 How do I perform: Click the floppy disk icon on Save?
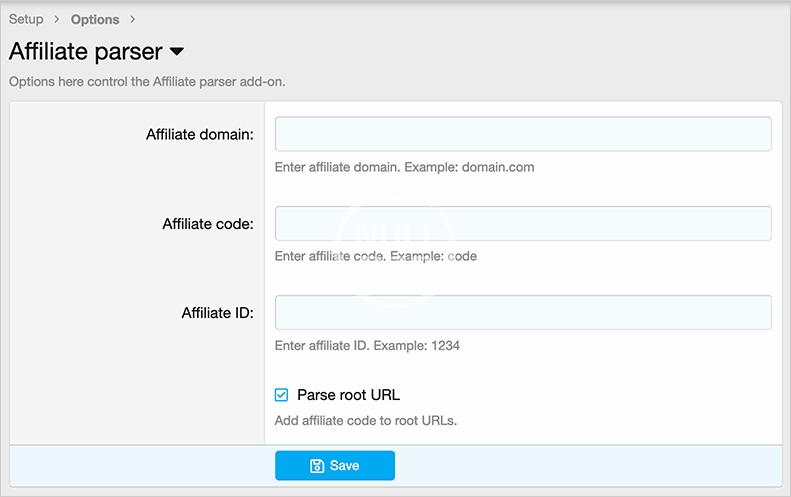[317, 466]
